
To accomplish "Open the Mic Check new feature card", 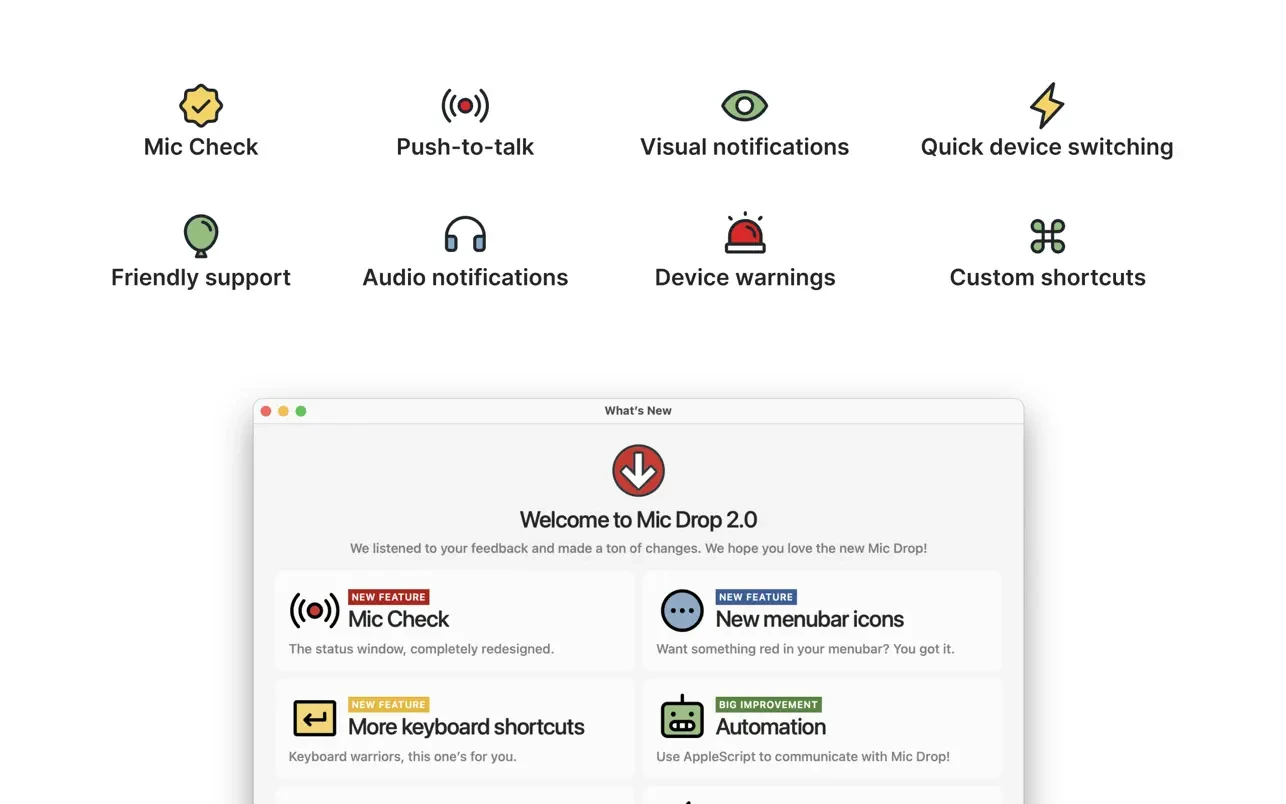I will (455, 621).
